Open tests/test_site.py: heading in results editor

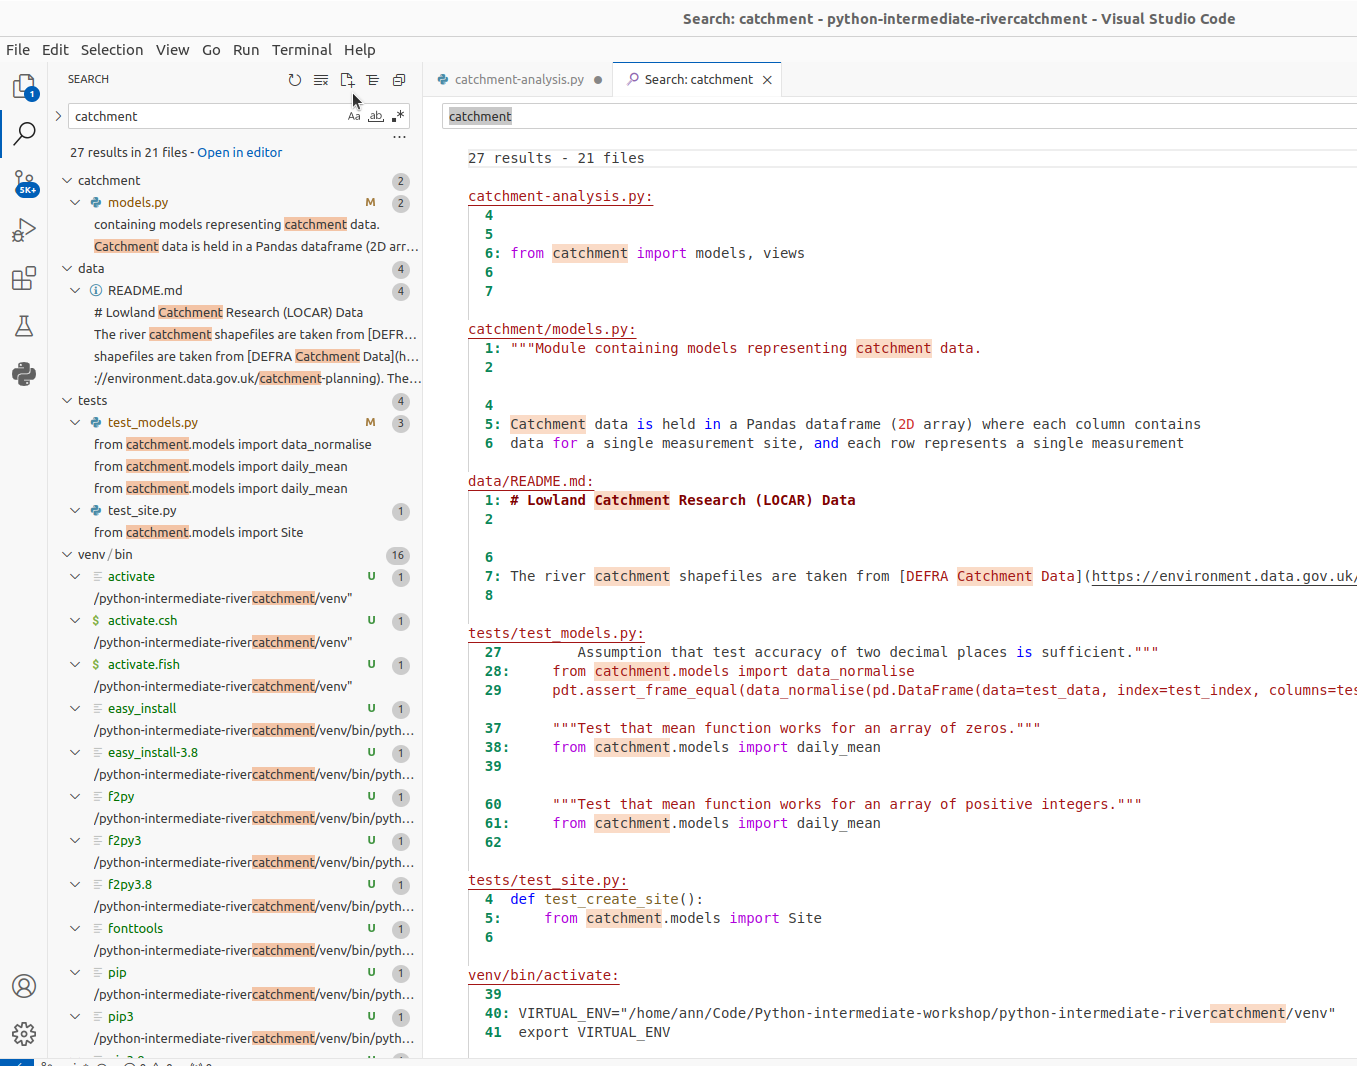click(548, 880)
